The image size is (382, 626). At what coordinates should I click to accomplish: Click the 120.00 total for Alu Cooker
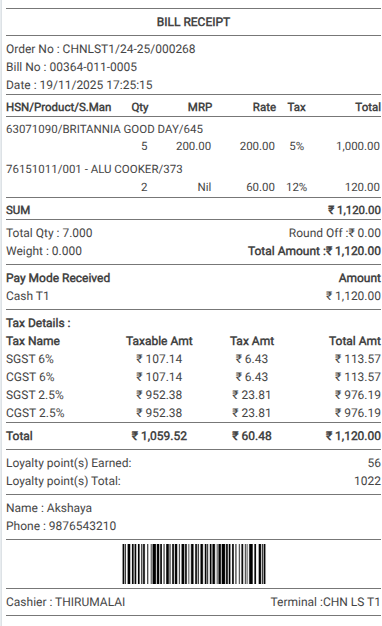click(362, 187)
